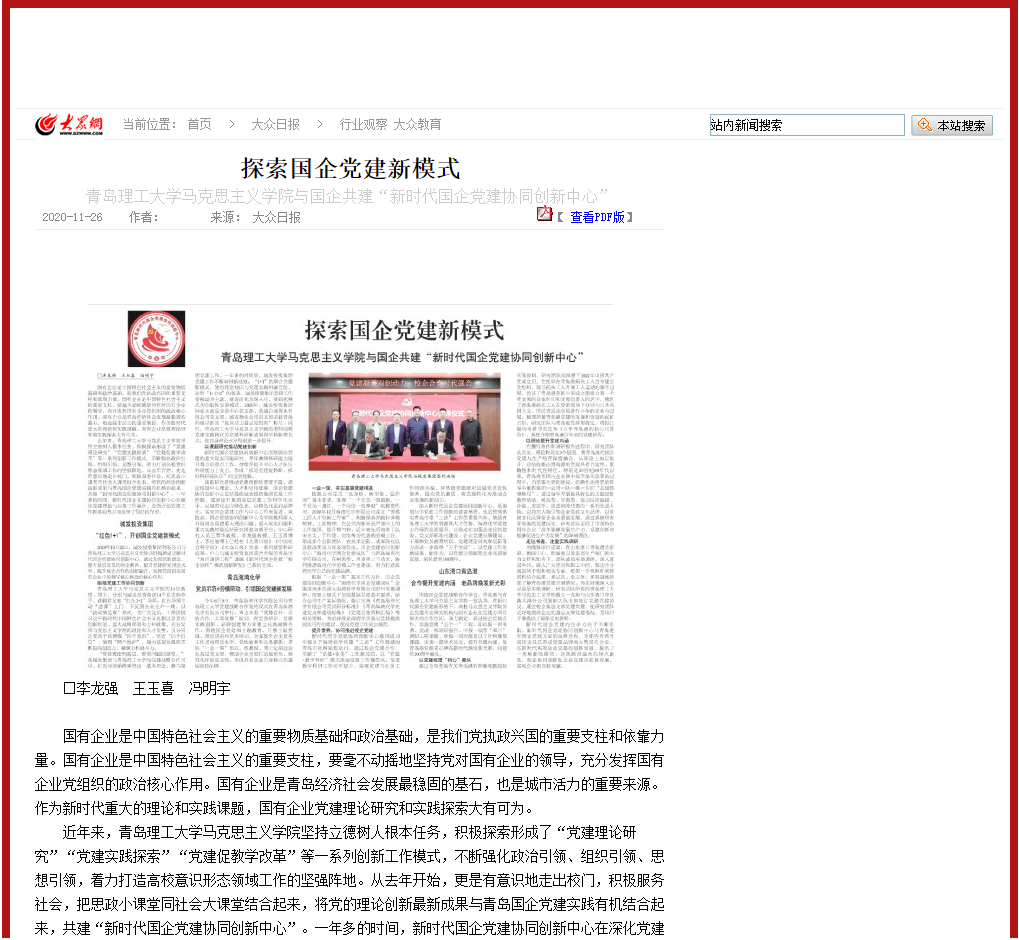Click the first breadcrumb arrow after 首页
Viewport: 1019px width, 940px height.
230,124
